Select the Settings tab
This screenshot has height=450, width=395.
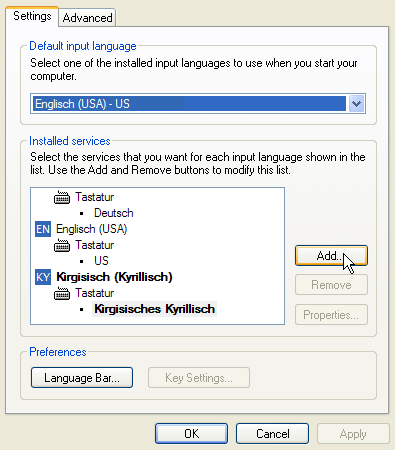[32, 16]
